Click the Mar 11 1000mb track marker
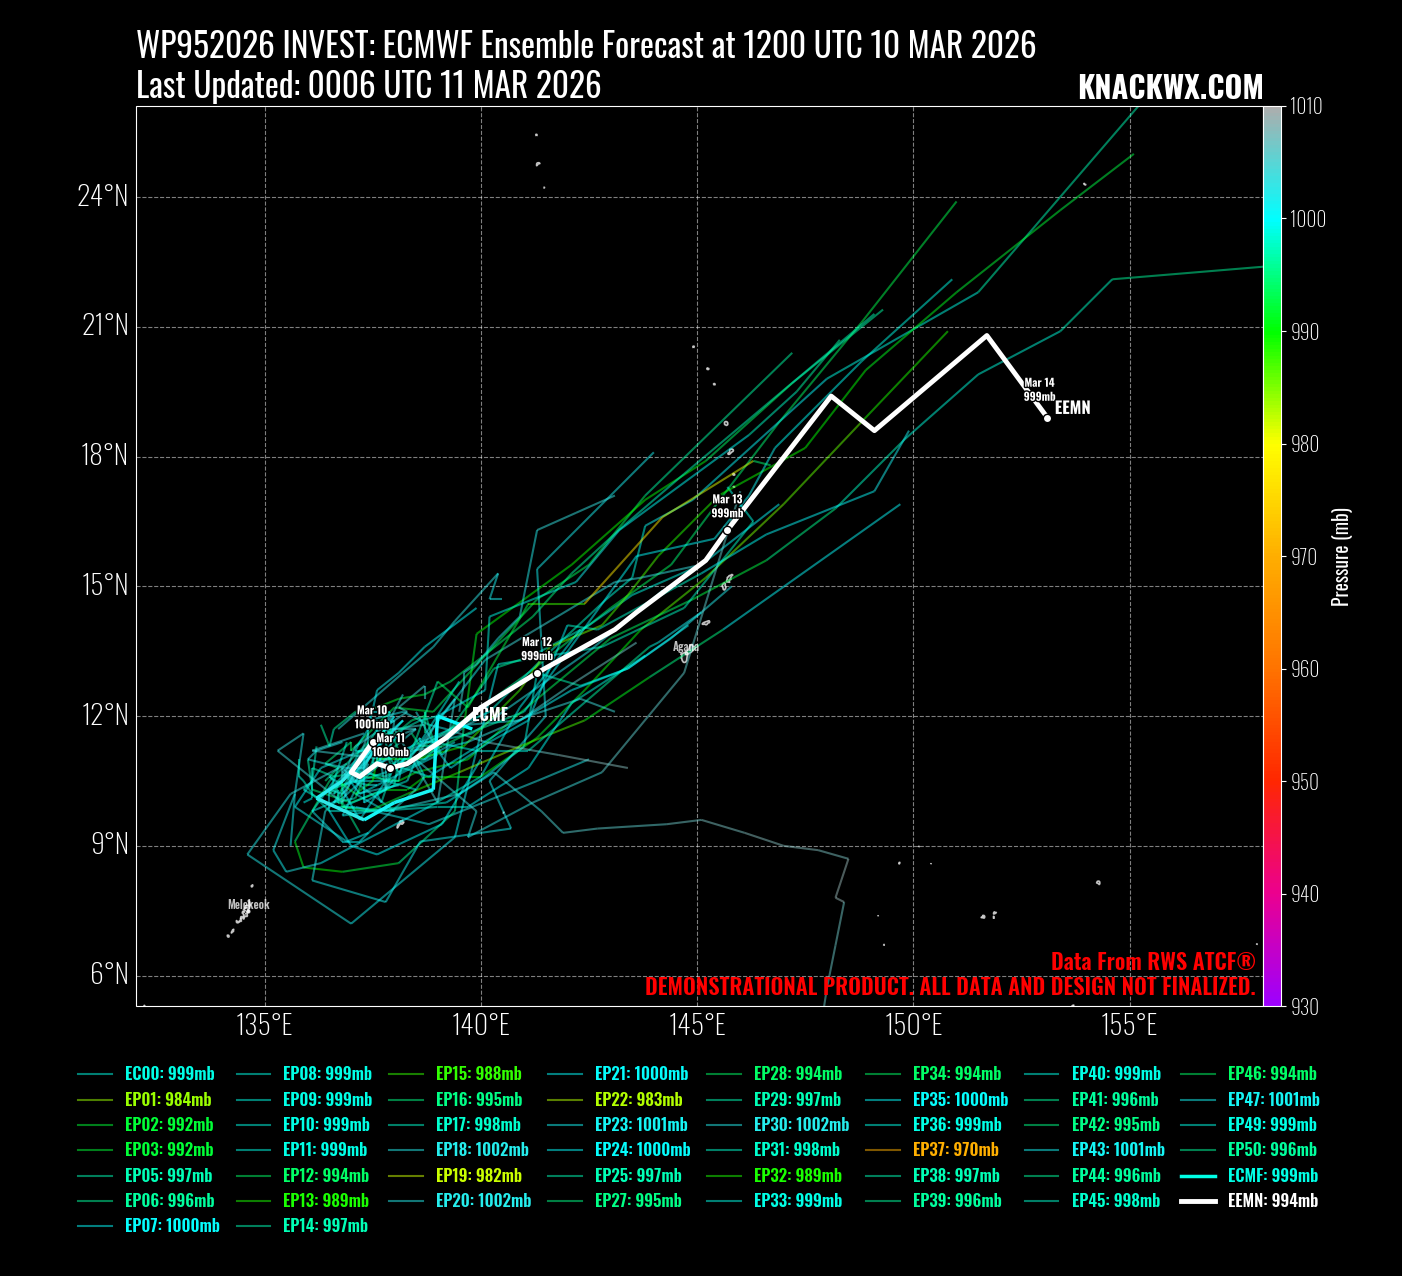1402x1276 pixels. [x=390, y=768]
